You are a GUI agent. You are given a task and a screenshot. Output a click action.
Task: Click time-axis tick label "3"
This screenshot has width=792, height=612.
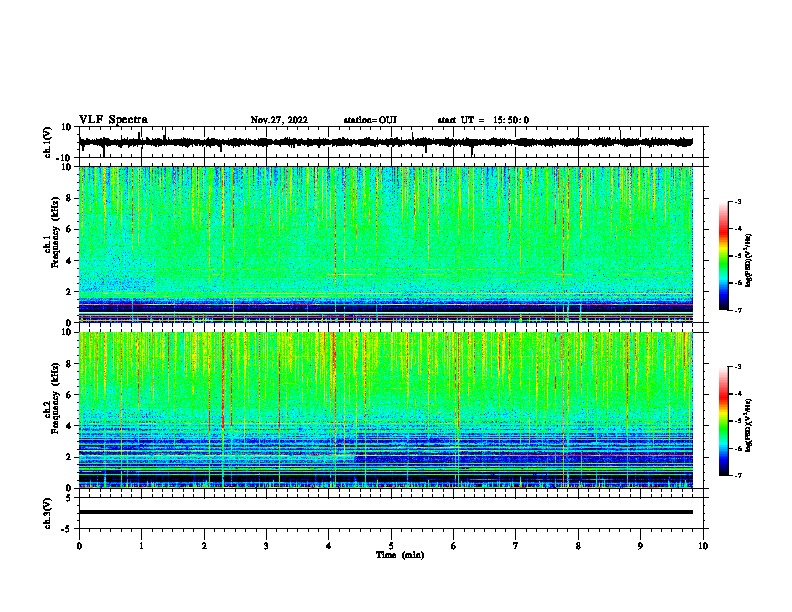(266, 546)
